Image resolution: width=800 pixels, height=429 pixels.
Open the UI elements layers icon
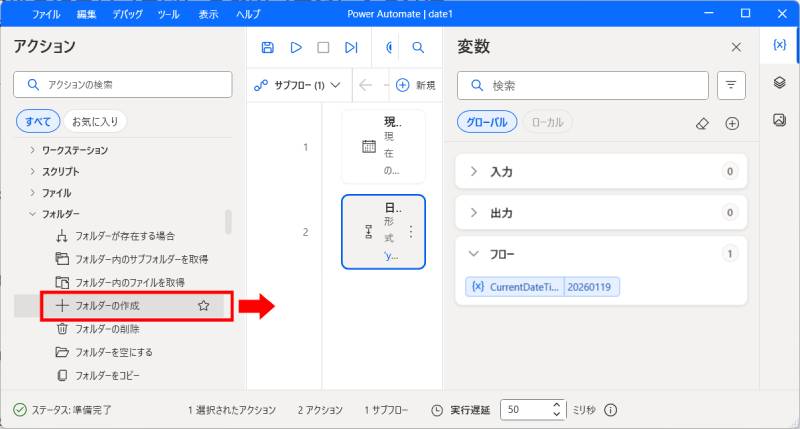pos(779,82)
